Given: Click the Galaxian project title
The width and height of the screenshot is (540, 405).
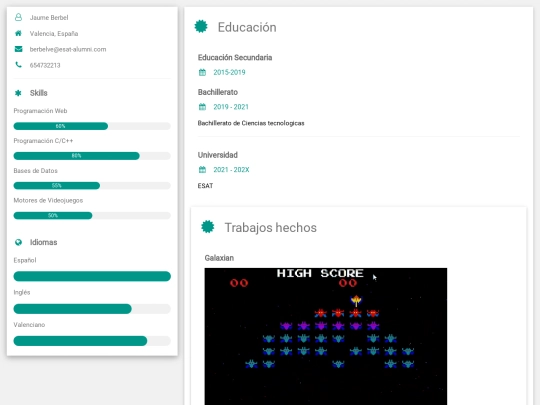Looking at the screenshot, I should (219, 258).
